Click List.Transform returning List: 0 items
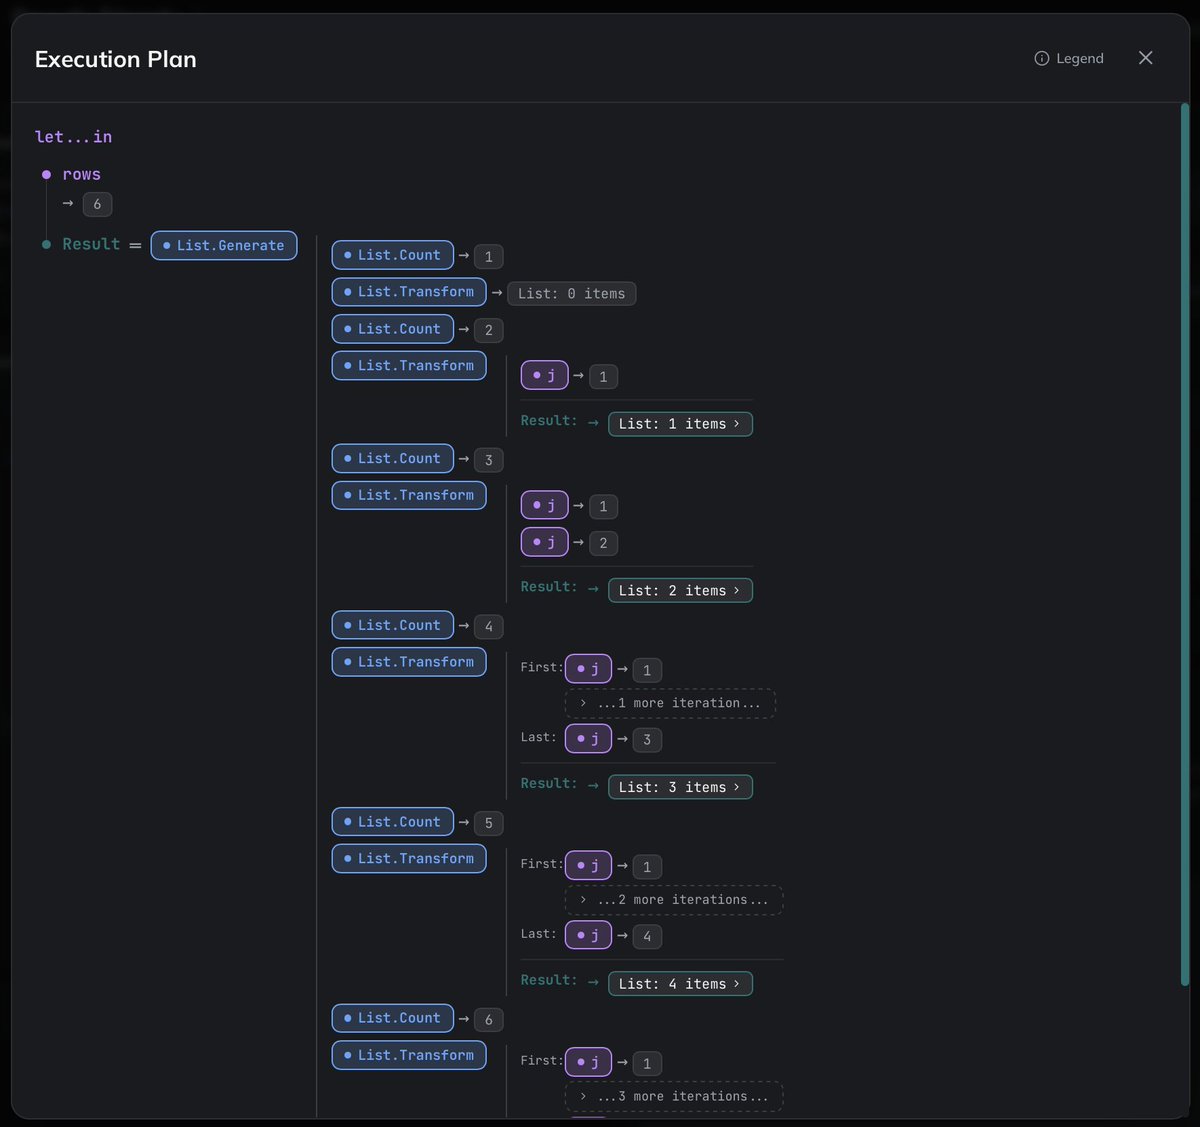The image size is (1200, 1127). pos(409,292)
